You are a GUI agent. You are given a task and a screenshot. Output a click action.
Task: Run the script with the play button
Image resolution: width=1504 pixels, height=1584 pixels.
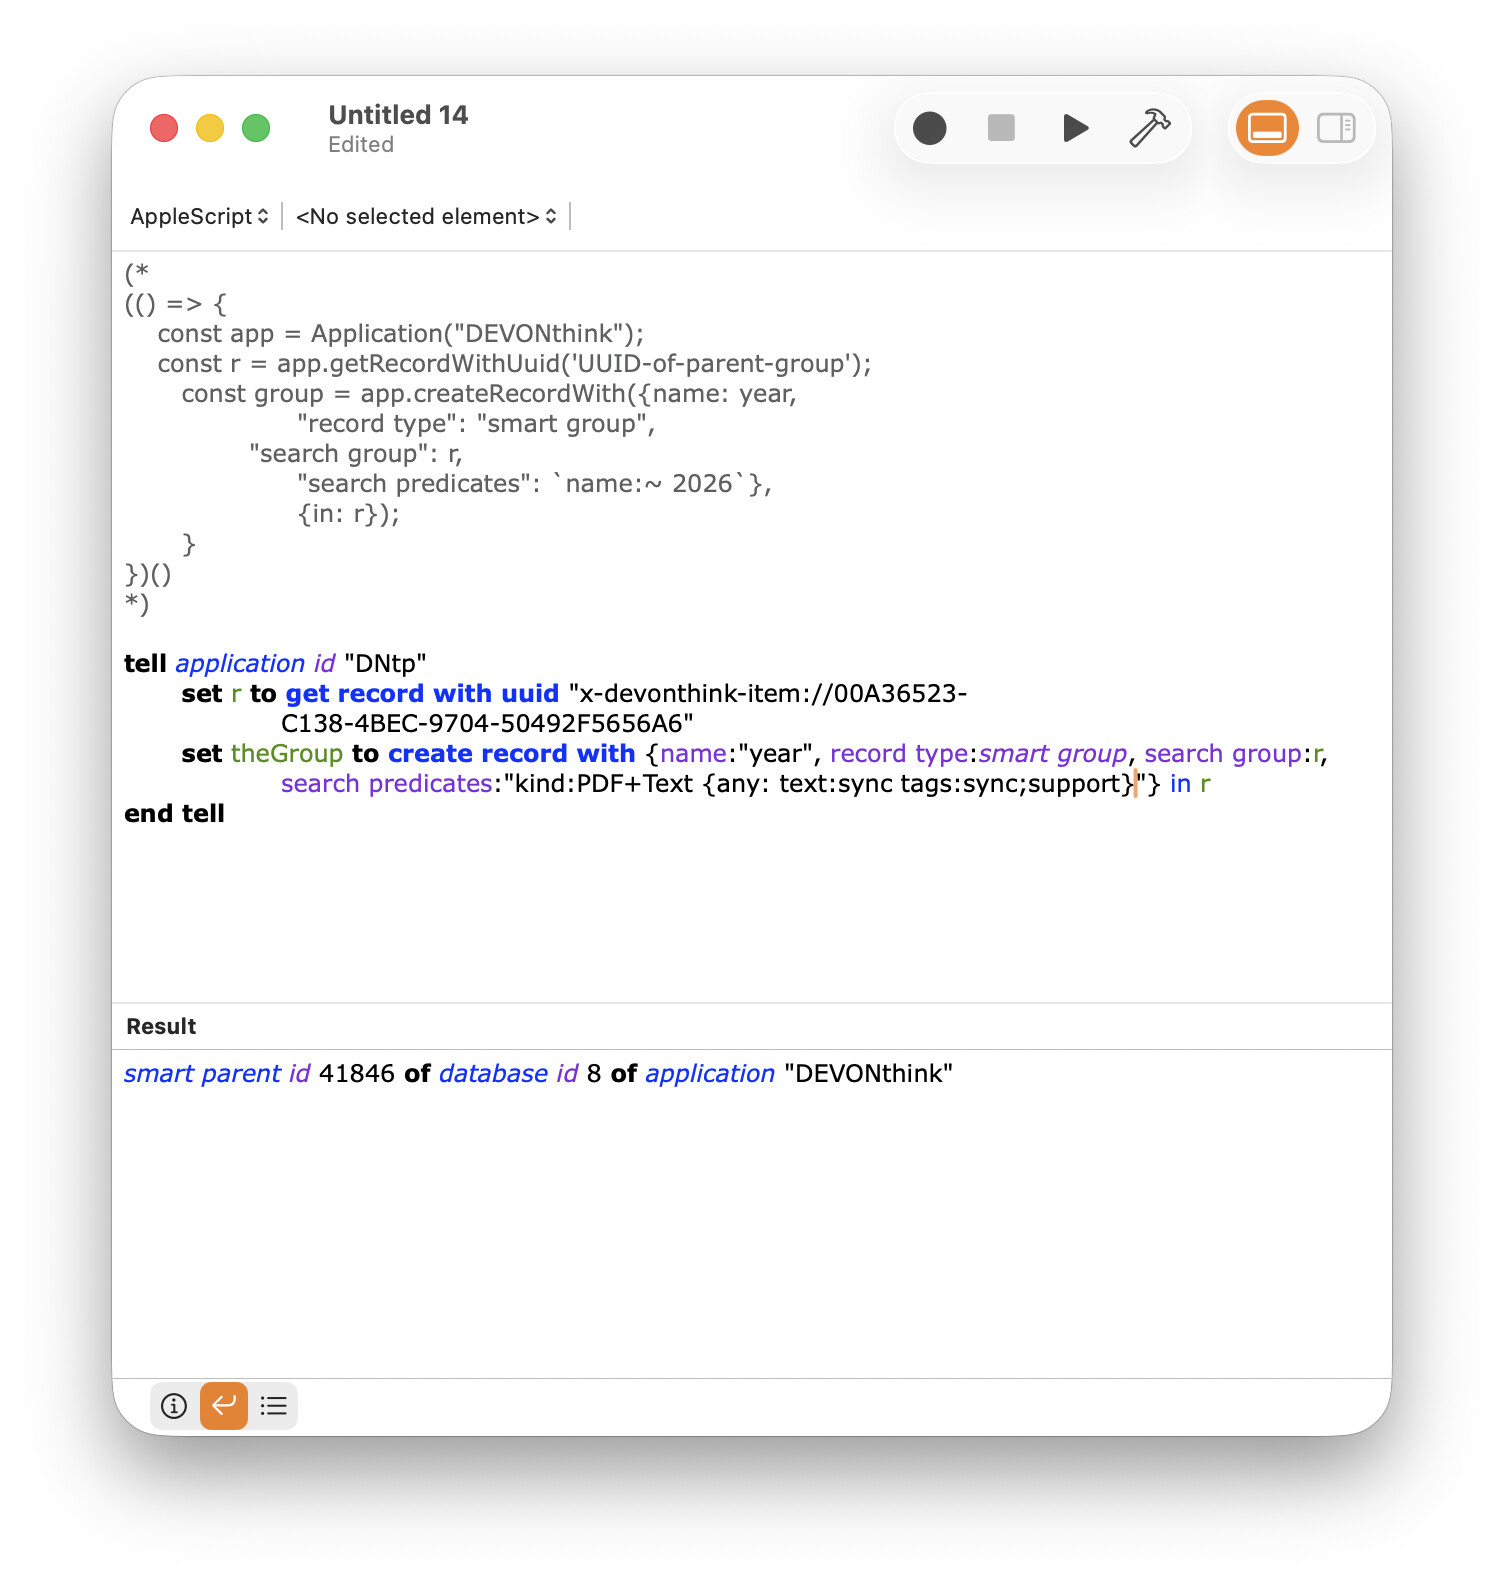pyautogui.click(x=1075, y=128)
